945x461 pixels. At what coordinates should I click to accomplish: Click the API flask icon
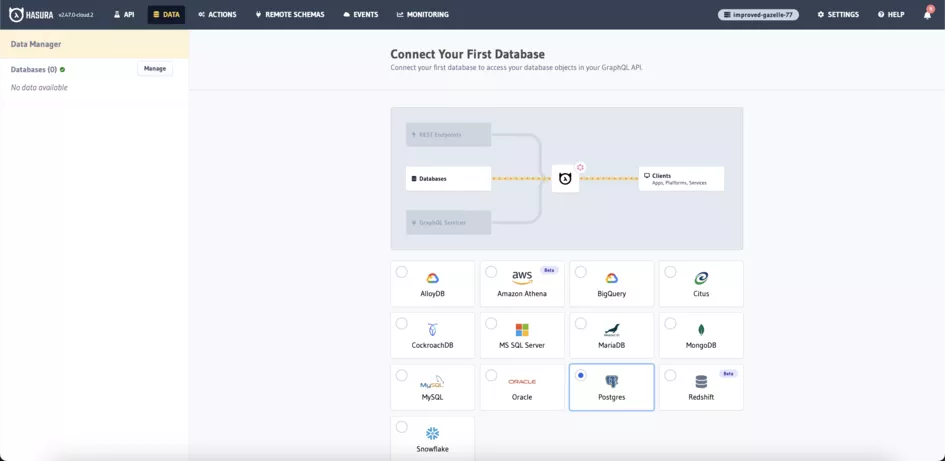click(x=117, y=14)
